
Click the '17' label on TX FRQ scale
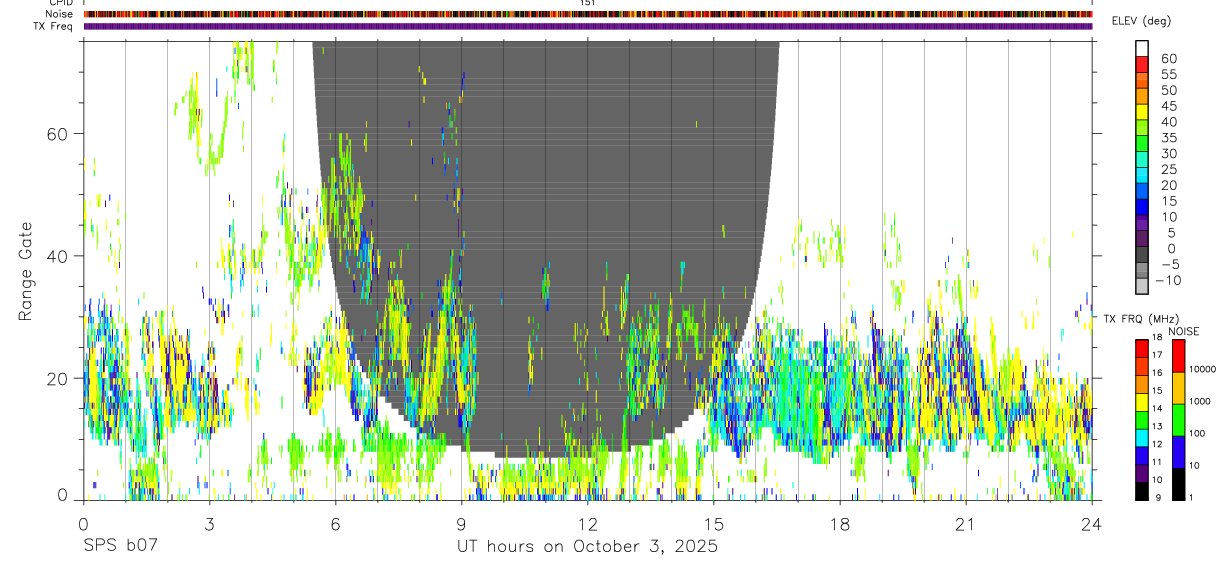(1157, 355)
